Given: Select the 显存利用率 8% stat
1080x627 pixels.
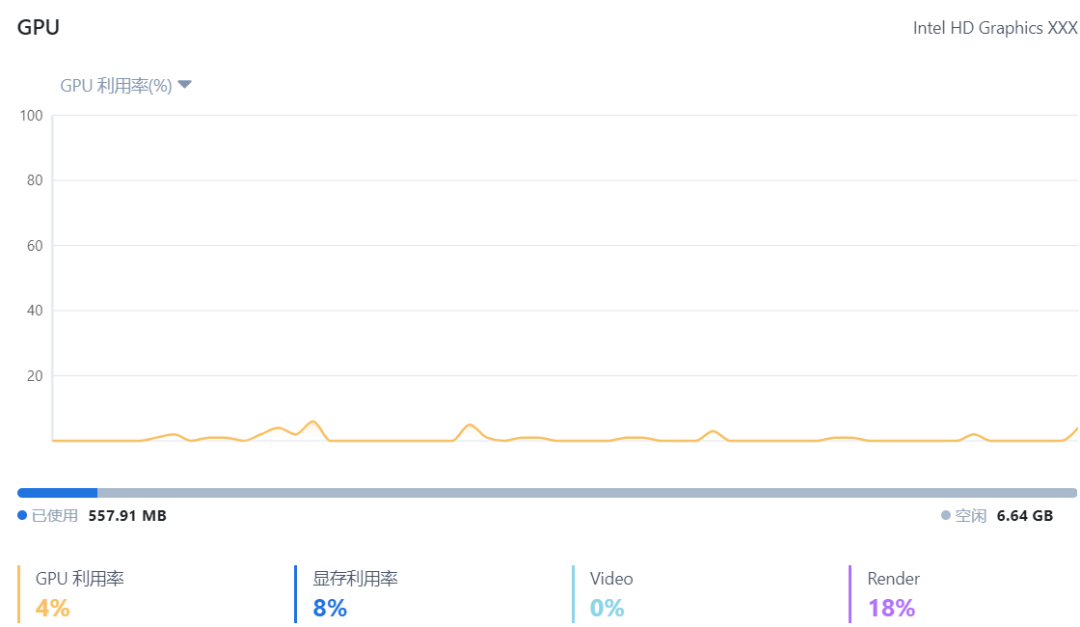Looking at the screenshot, I should click(x=330, y=607).
